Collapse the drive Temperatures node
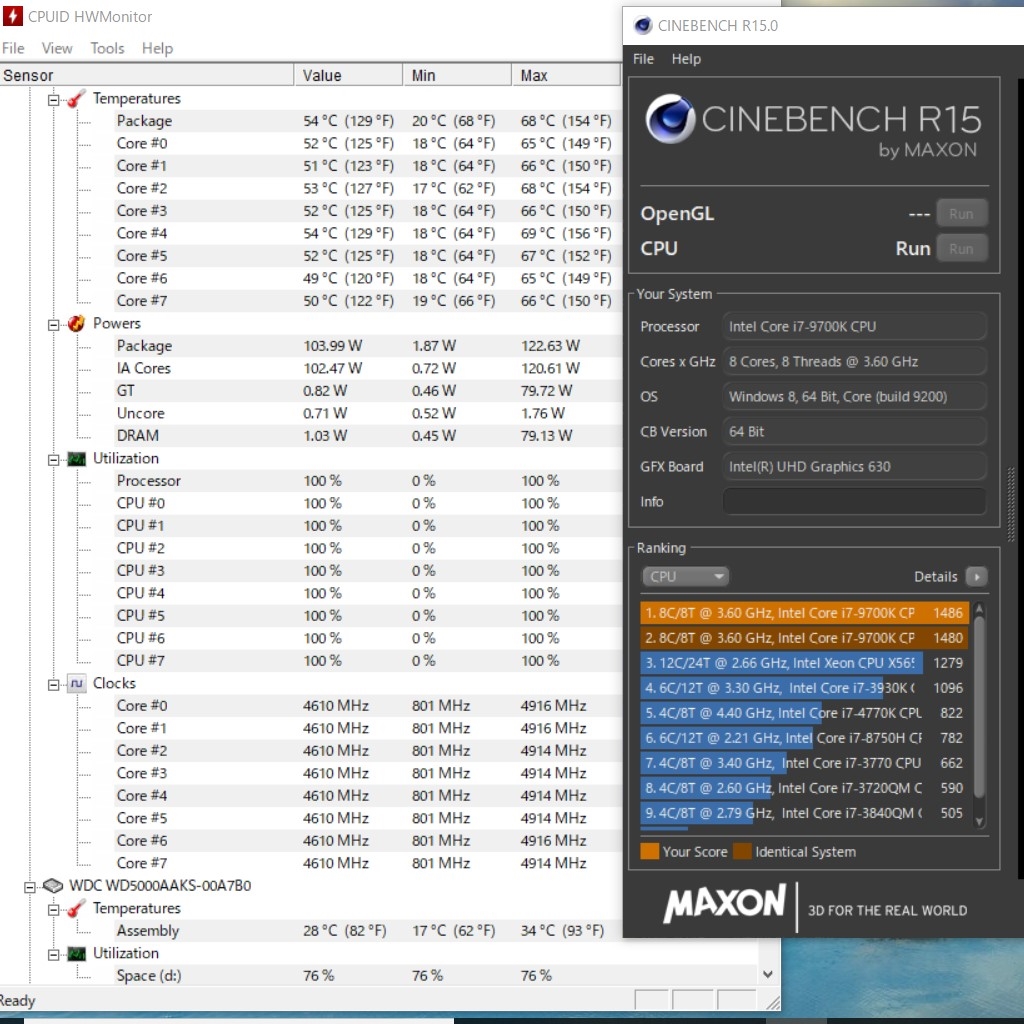This screenshot has height=1024, width=1024. 54,910
